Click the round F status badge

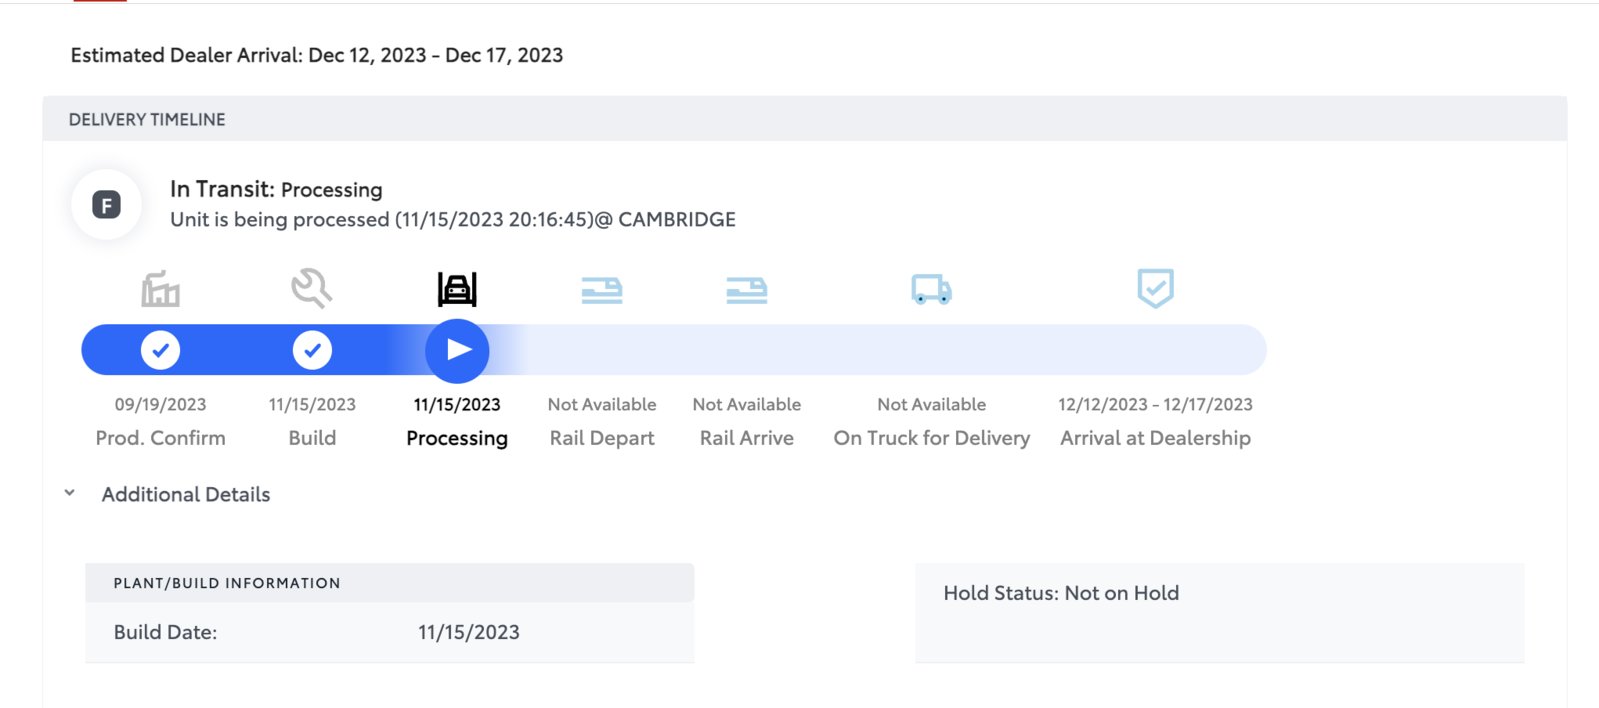tap(106, 205)
